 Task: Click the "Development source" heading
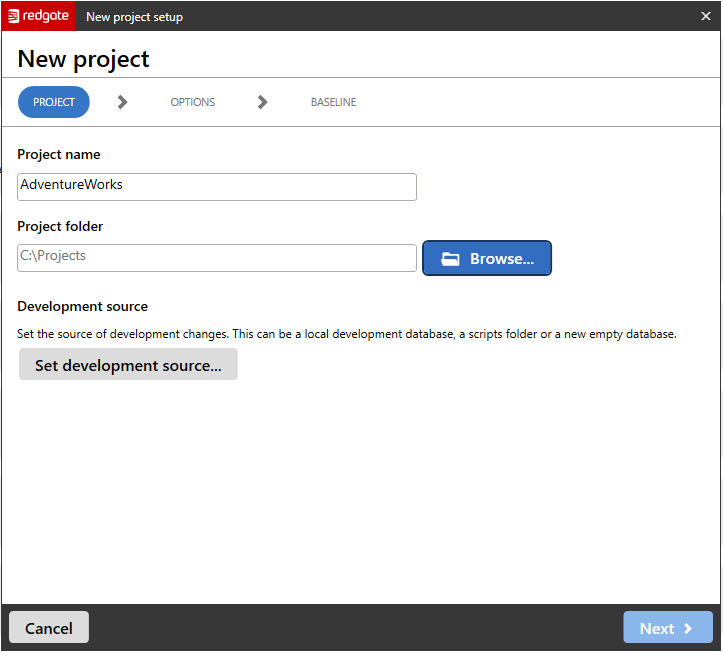(x=83, y=306)
